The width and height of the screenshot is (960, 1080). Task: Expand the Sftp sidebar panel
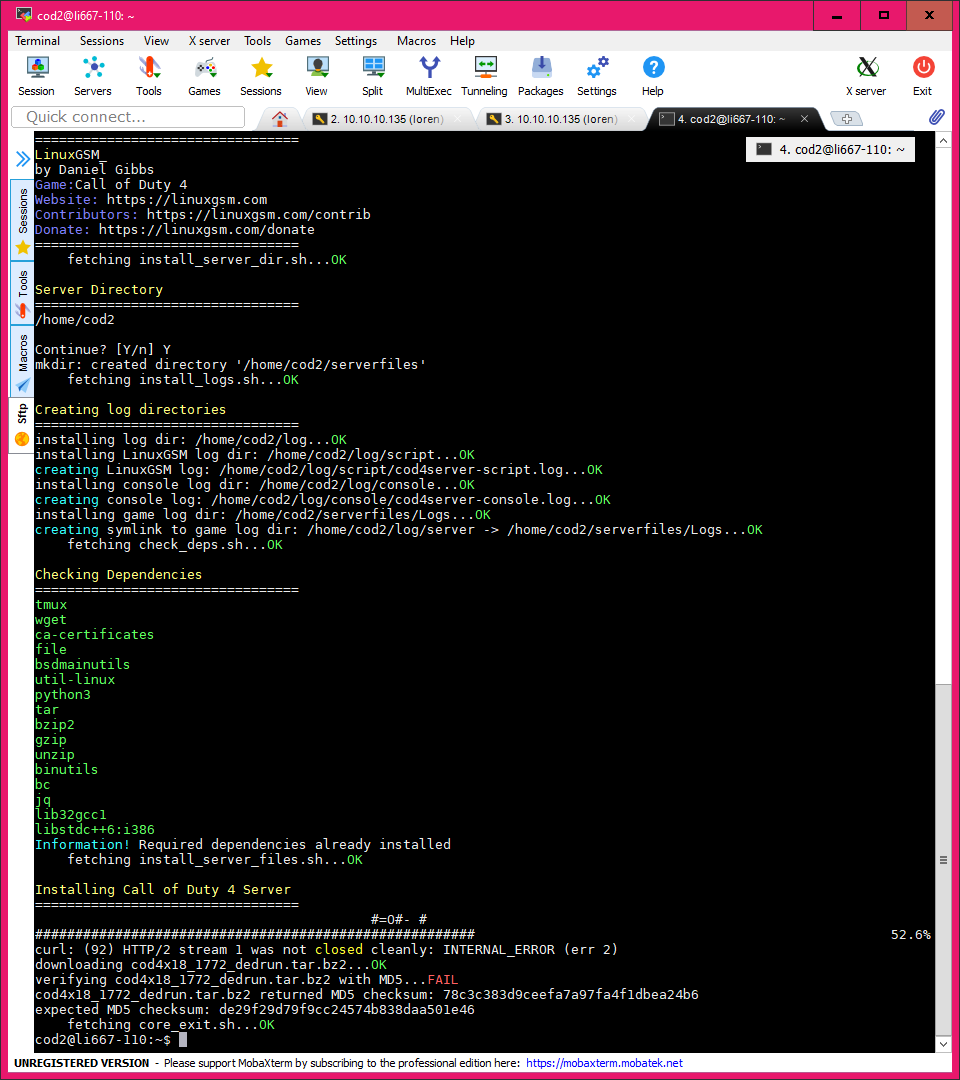20,420
